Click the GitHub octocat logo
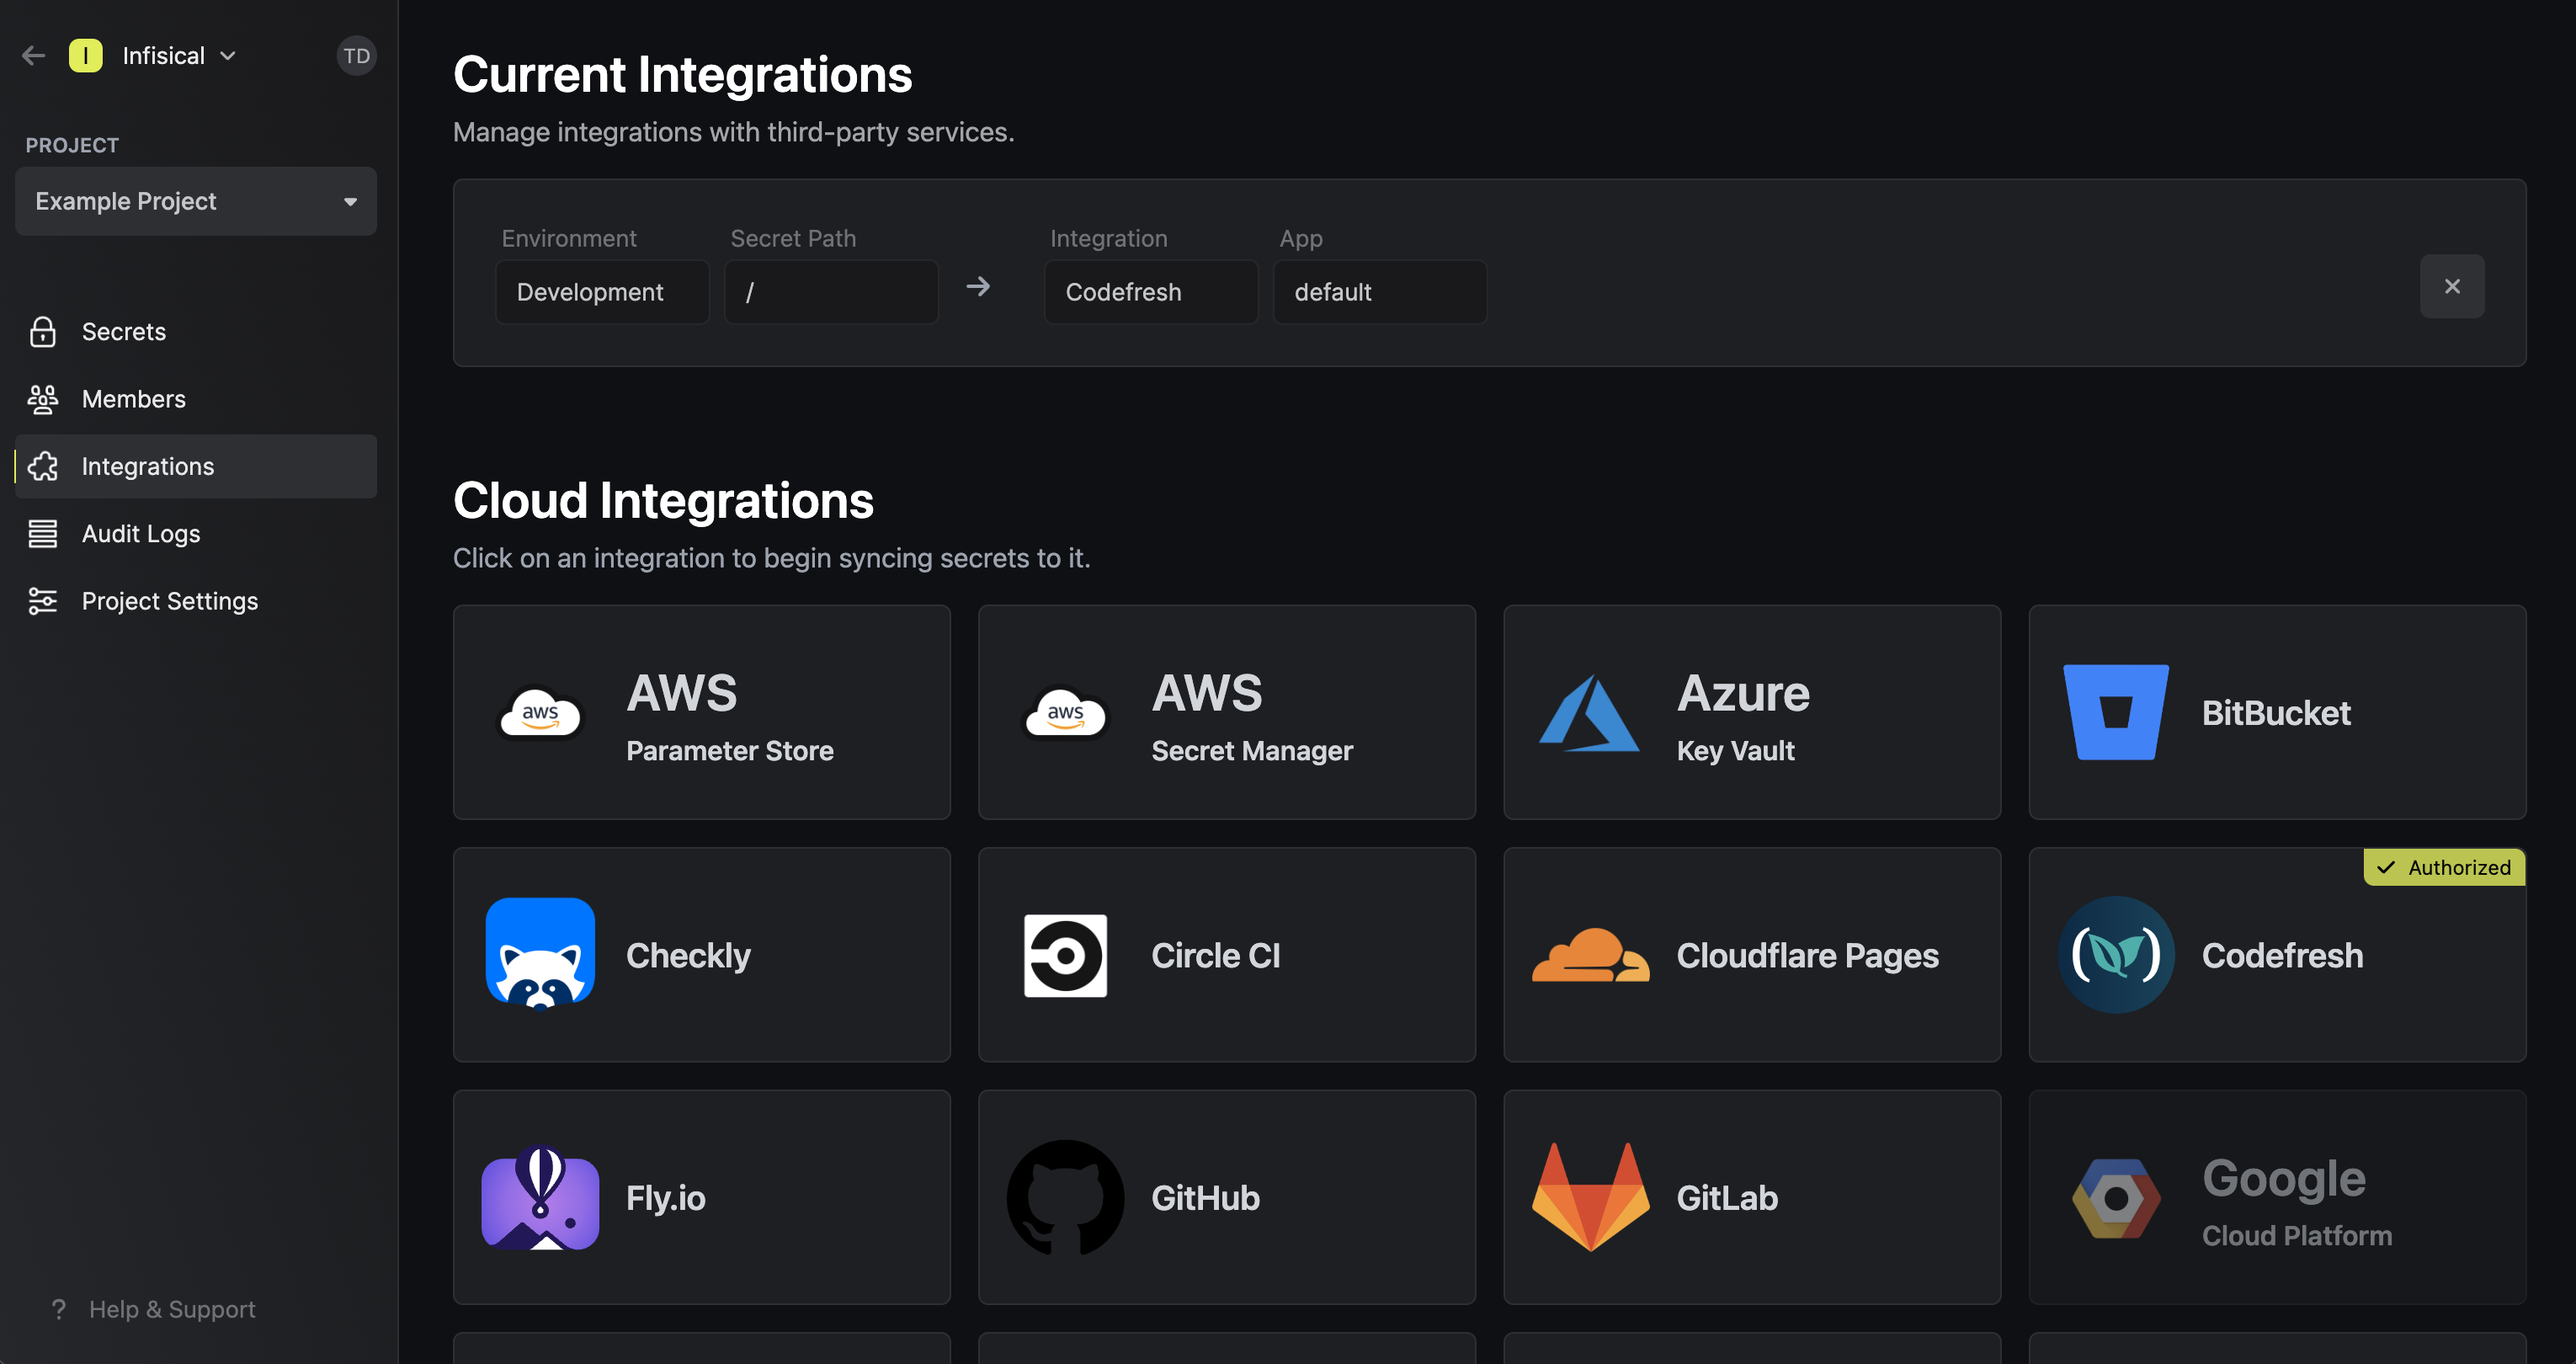Image resolution: width=2576 pixels, height=1364 pixels. coord(1065,1197)
